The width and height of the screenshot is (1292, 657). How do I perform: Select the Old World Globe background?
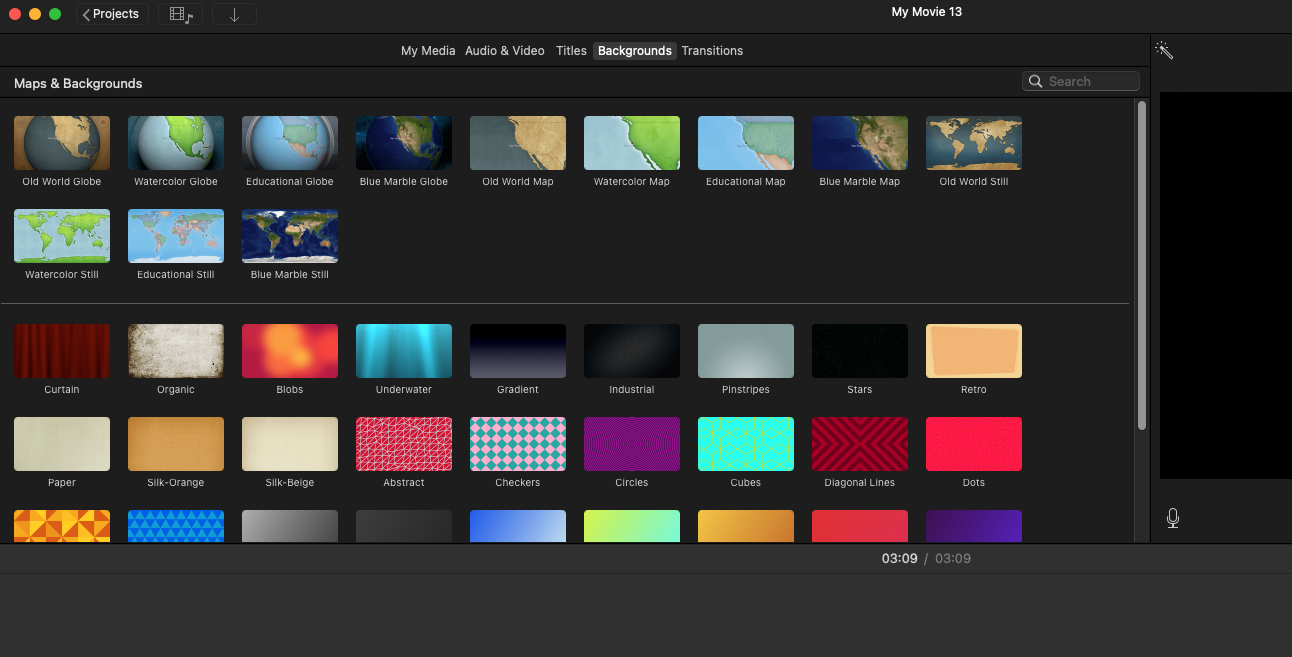(x=62, y=143)
